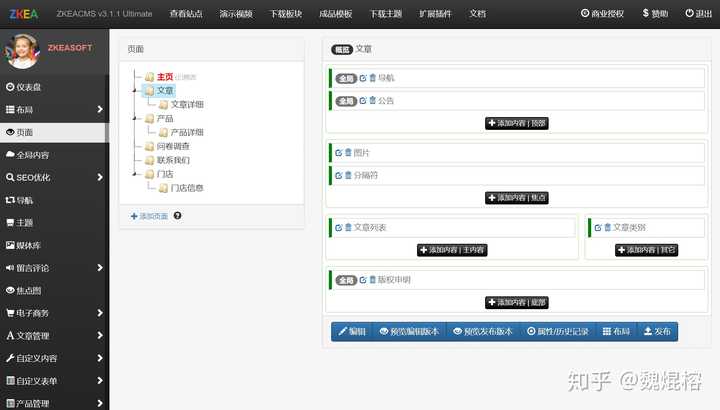Open 仪表盘 dashboard in the sidebar
The image size is (720, 410).
pyautogui.click(x=28, y=87)
